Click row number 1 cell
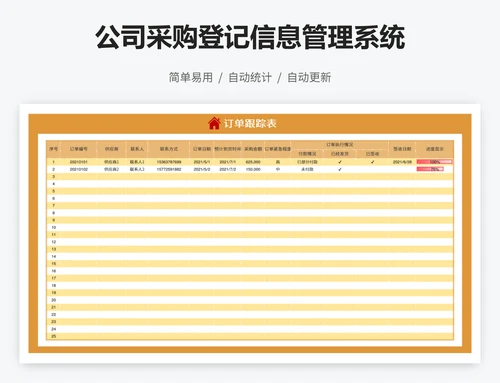 click(53, 162)
